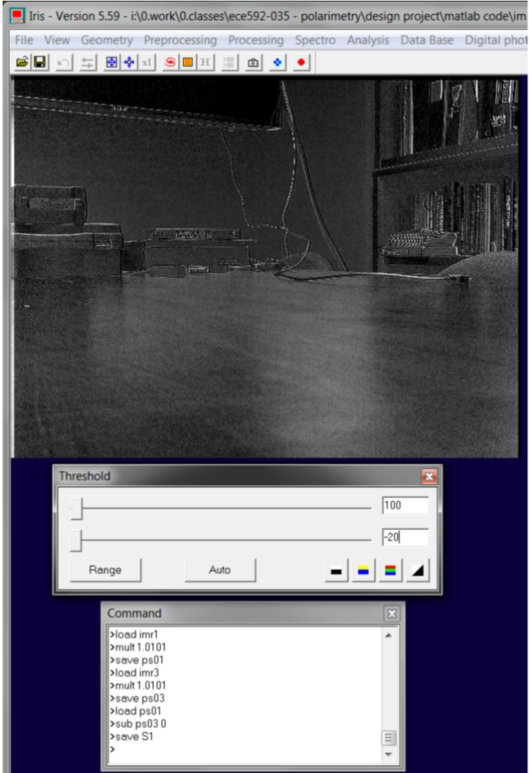
Task: Click the high threshold field showing 100
Action: click(405, 505)
